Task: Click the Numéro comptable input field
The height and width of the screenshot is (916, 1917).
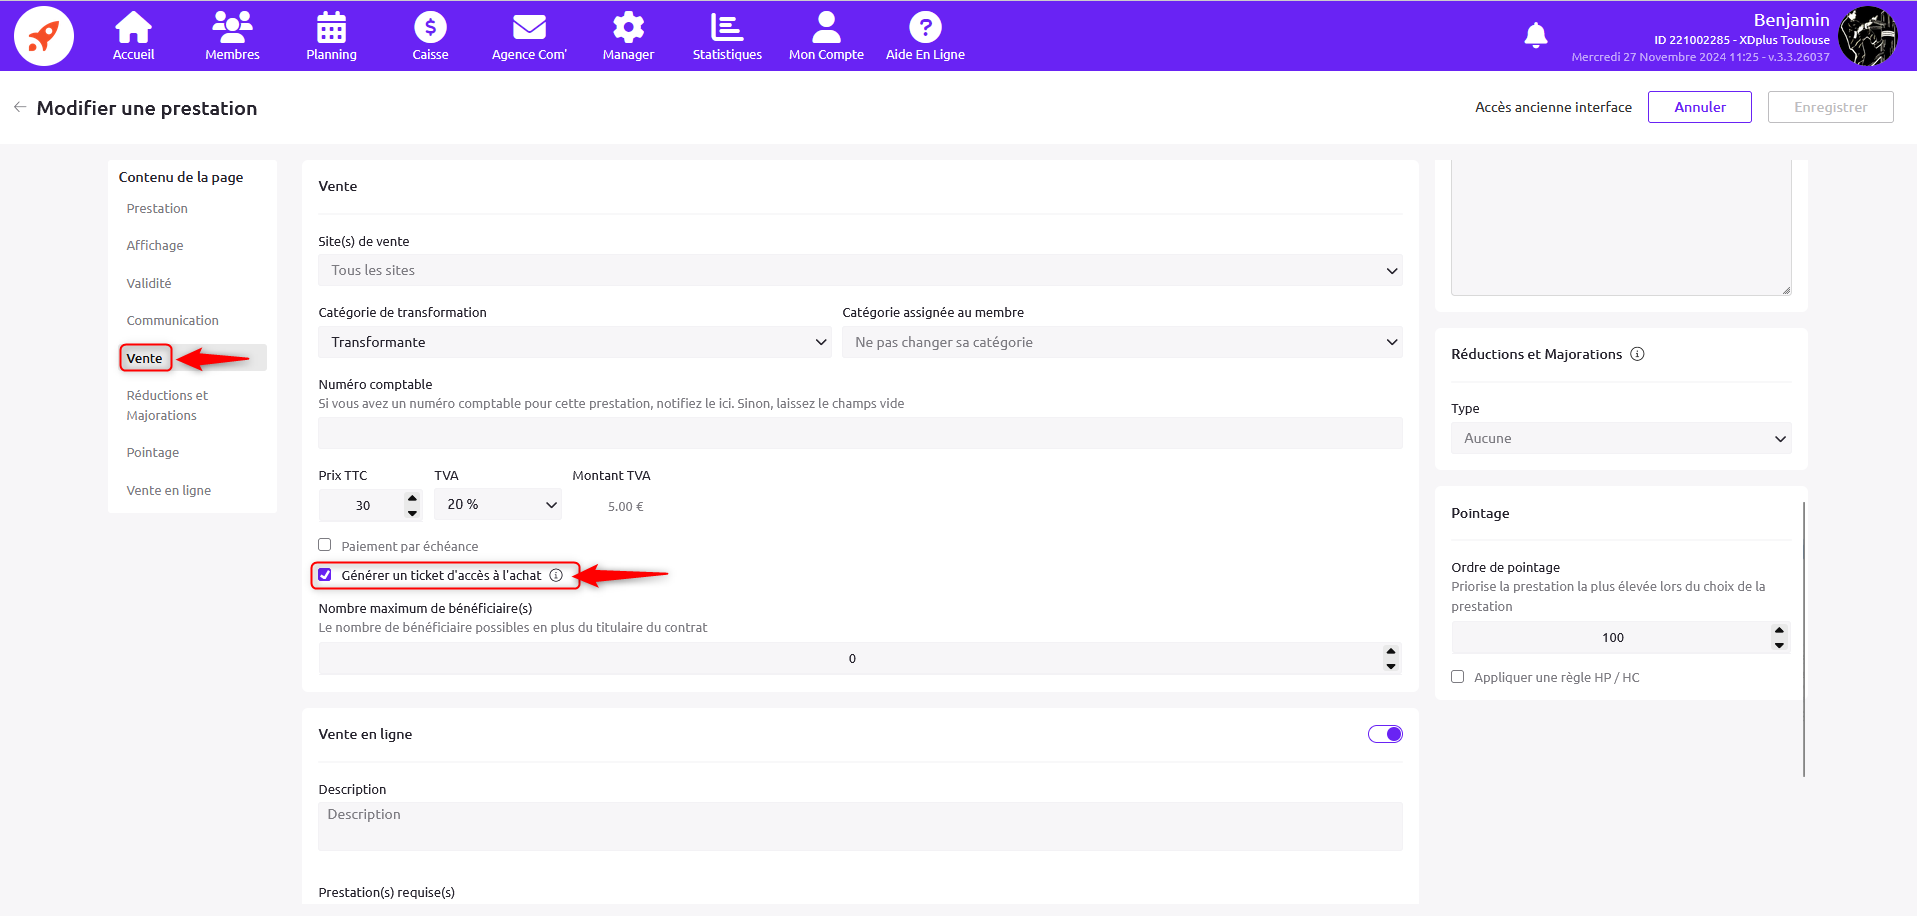Action: [x=860, y=433]
